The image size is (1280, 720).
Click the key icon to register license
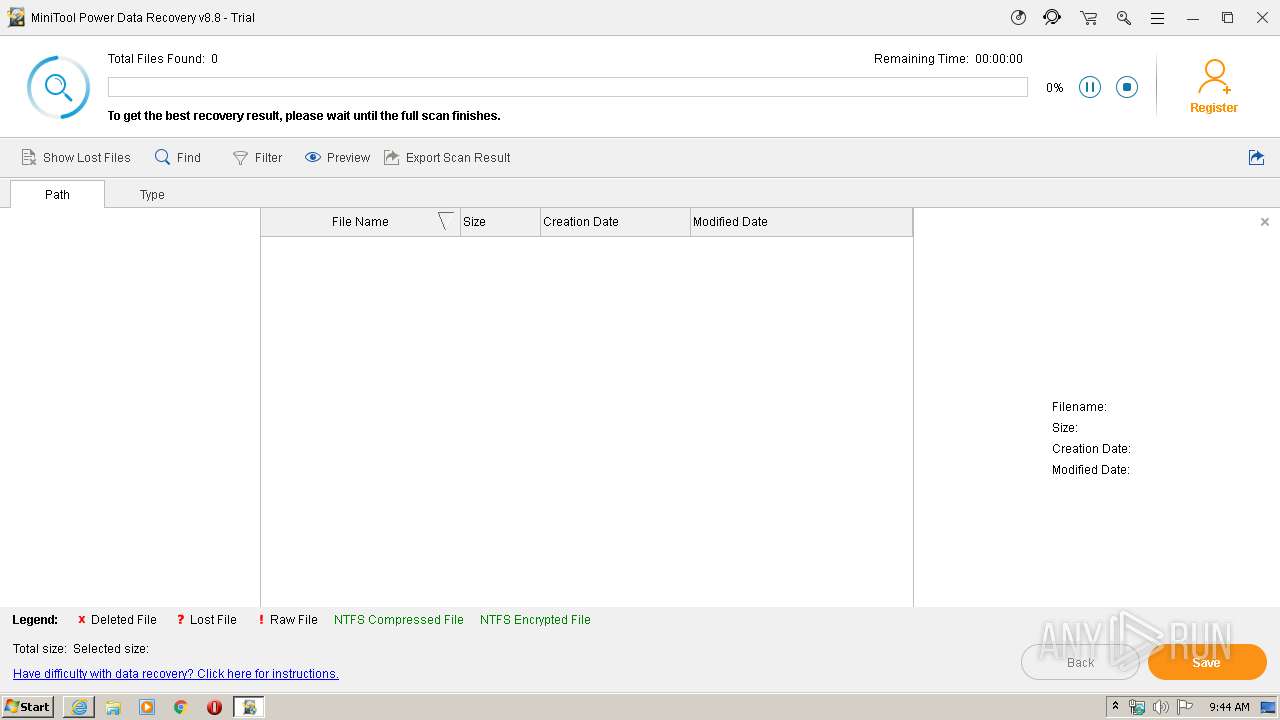tap(1124, 17)
